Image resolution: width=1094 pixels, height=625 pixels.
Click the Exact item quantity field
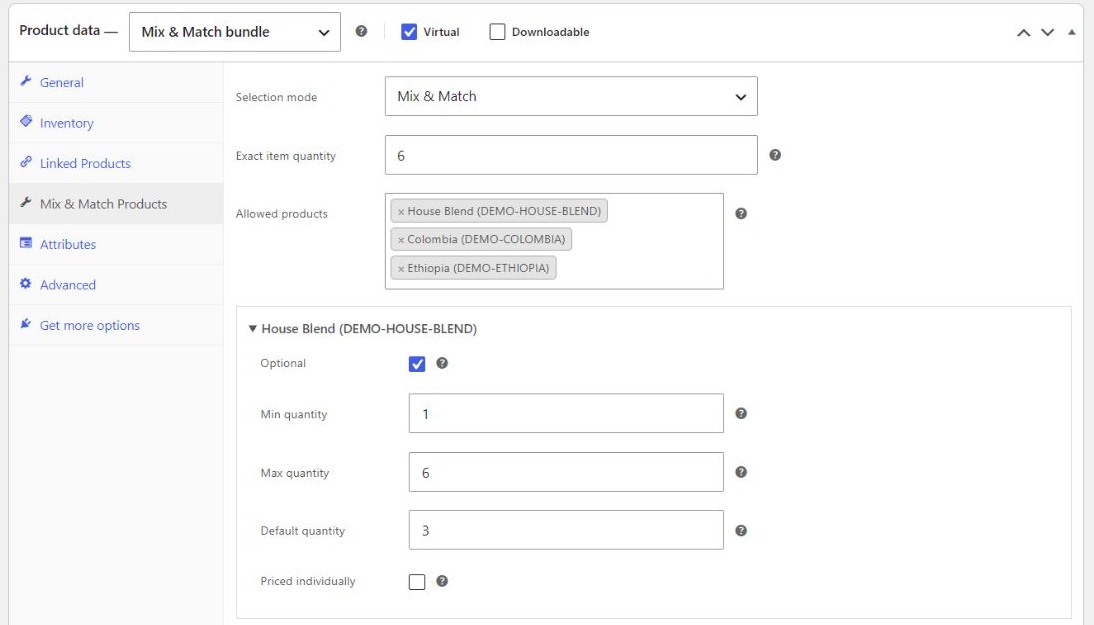coord(571,155)
